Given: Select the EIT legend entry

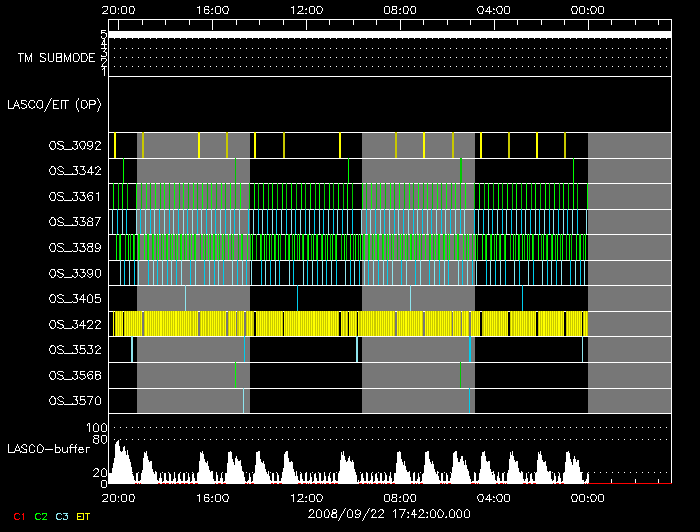Looking at the screenshot, I should point(84,516).
